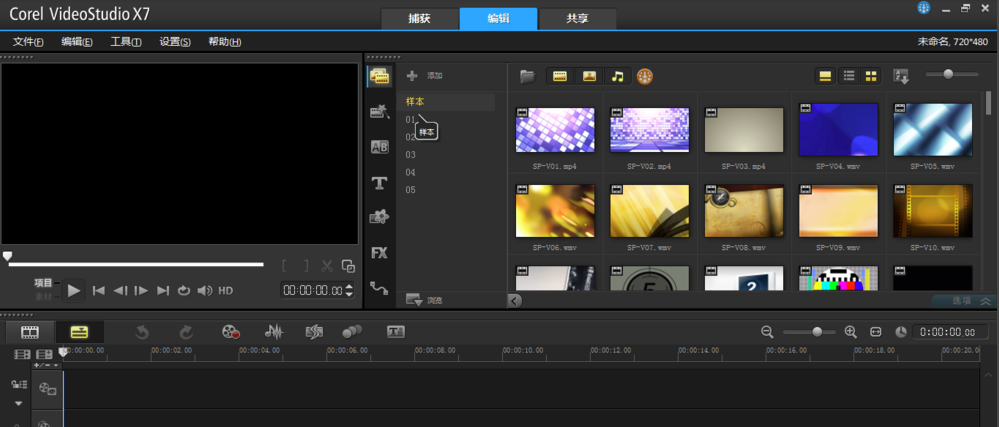The width and height of the screenshot is (999, 427).
Task: Switch to Timeline view
Action: coord(79,332)
